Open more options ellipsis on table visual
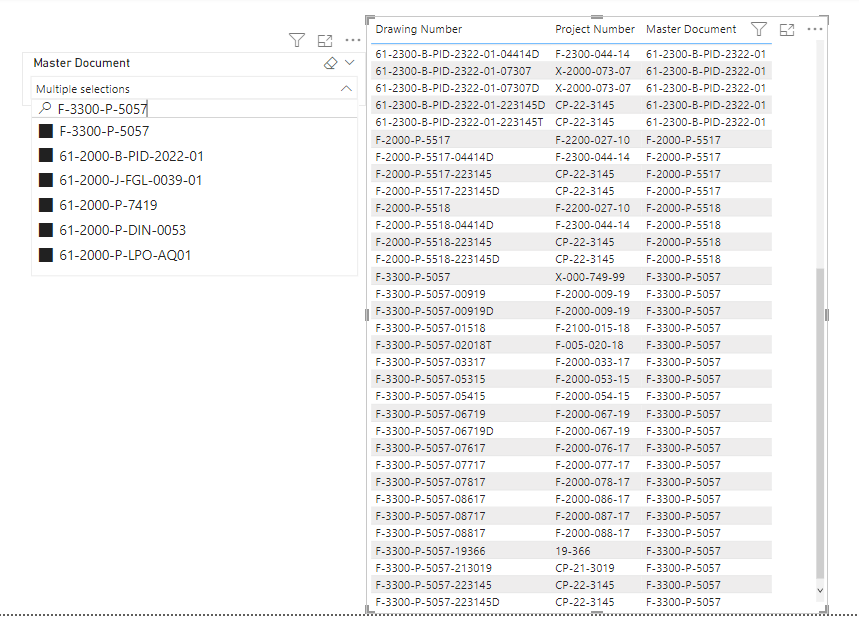 pos(815,29)
